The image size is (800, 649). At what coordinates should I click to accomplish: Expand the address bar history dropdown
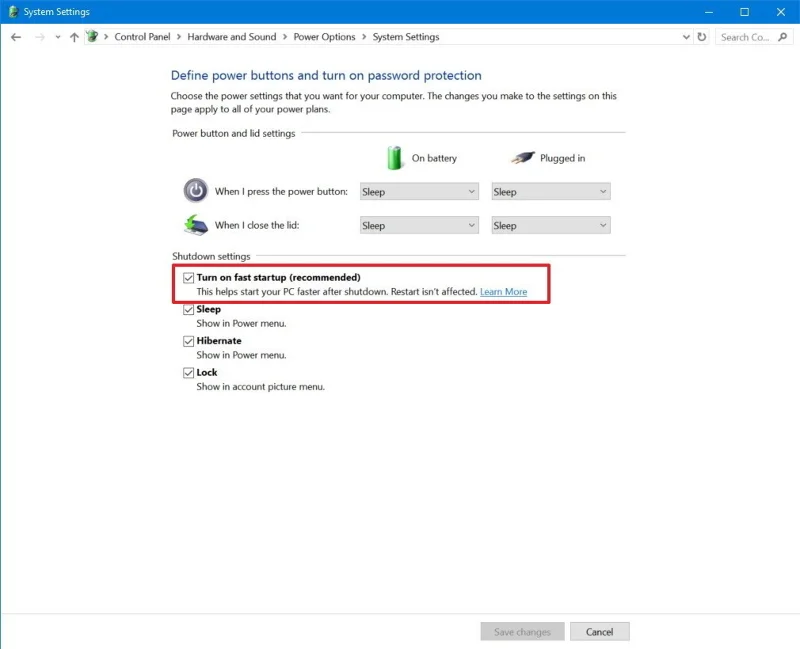point(685,36)
